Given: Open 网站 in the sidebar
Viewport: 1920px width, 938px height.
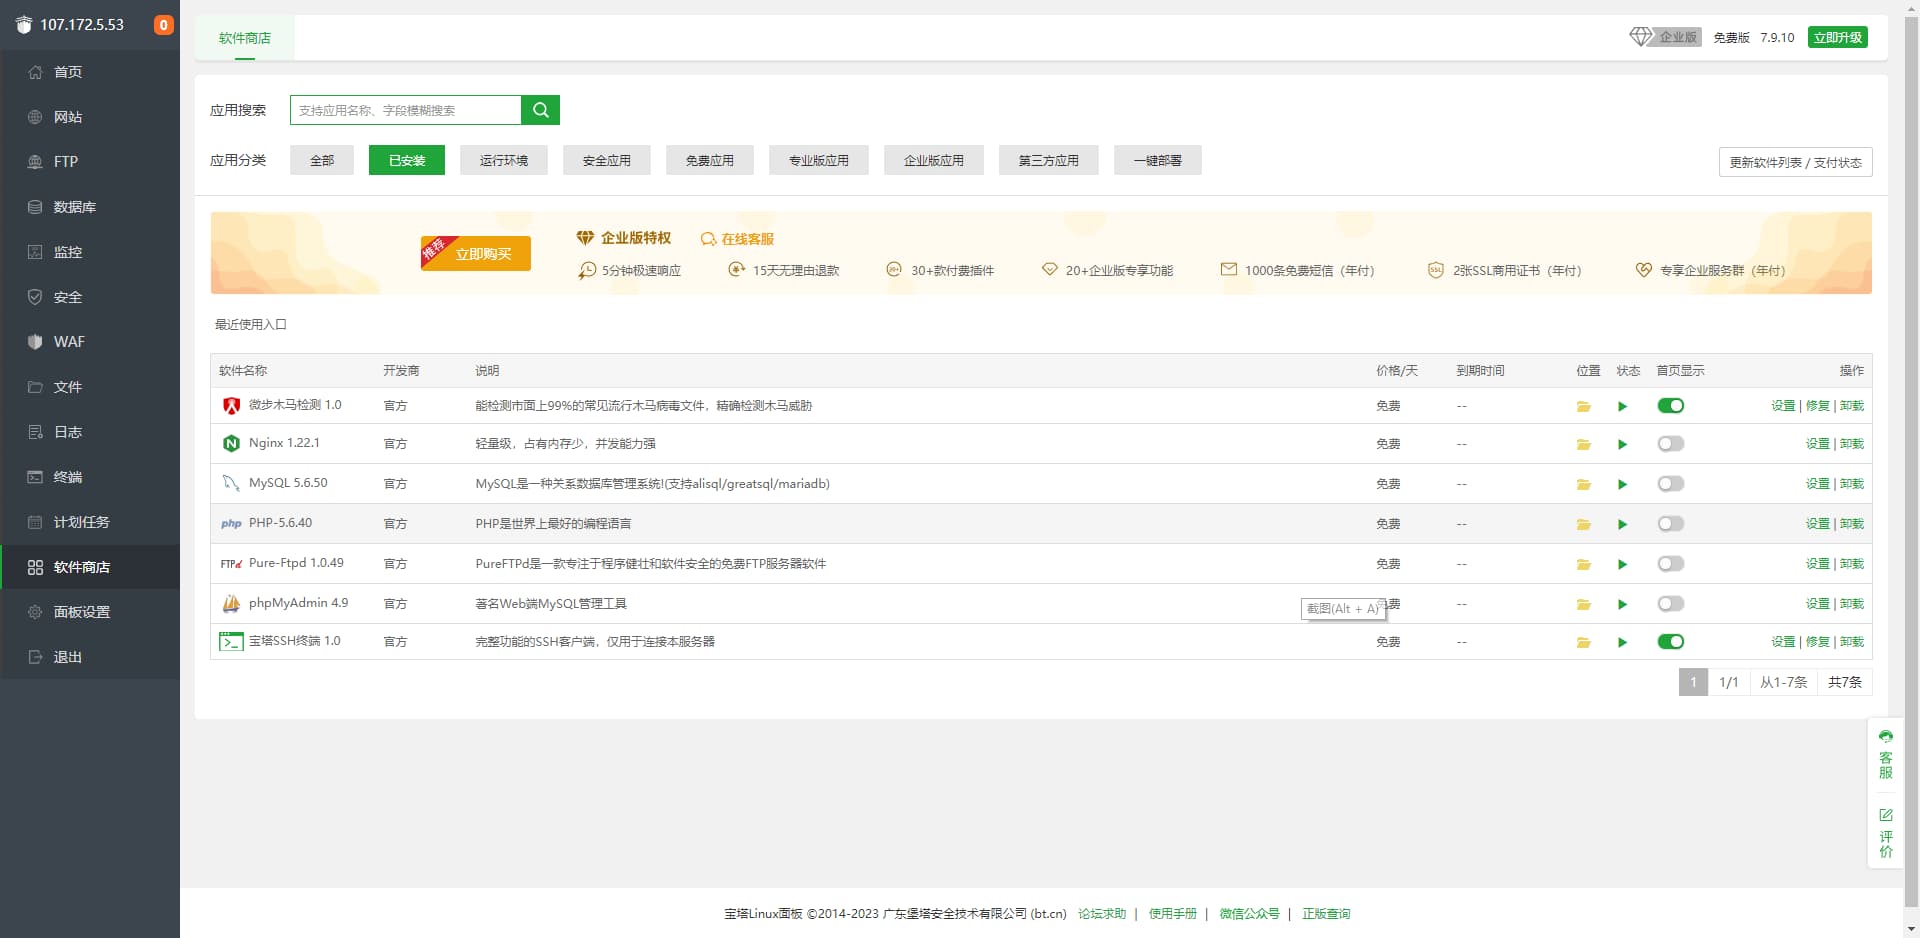Looking at the screenshot, I should [x=90, y=117].
